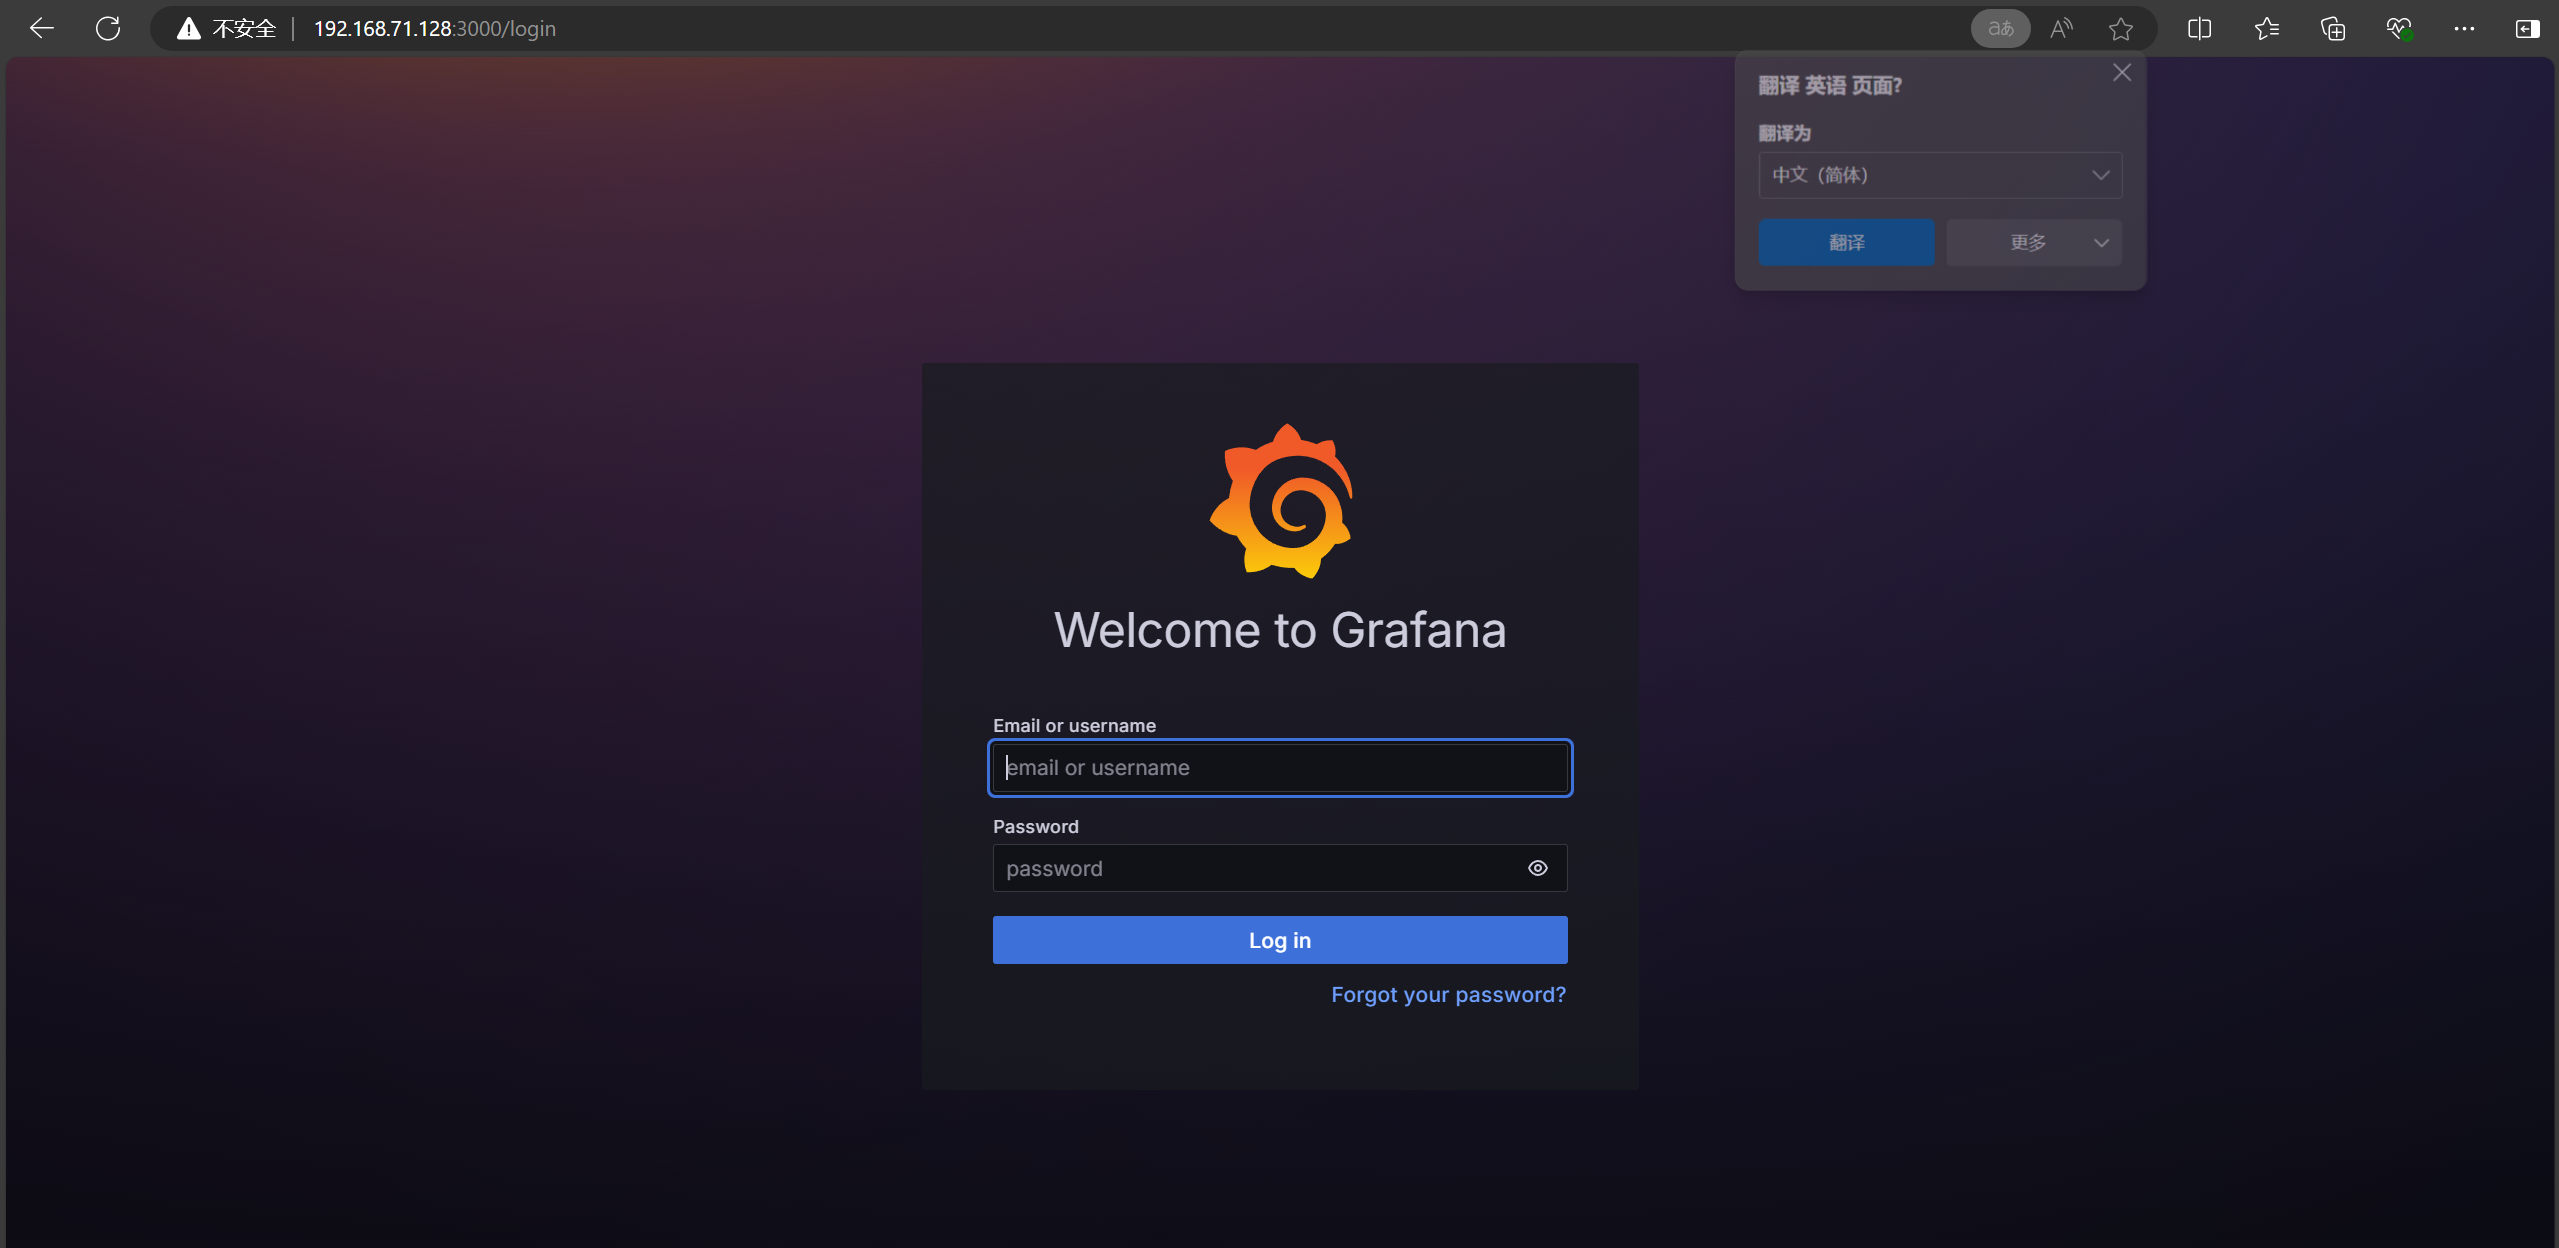
Task: Click the Password field label
Action: click(1035, 827)
